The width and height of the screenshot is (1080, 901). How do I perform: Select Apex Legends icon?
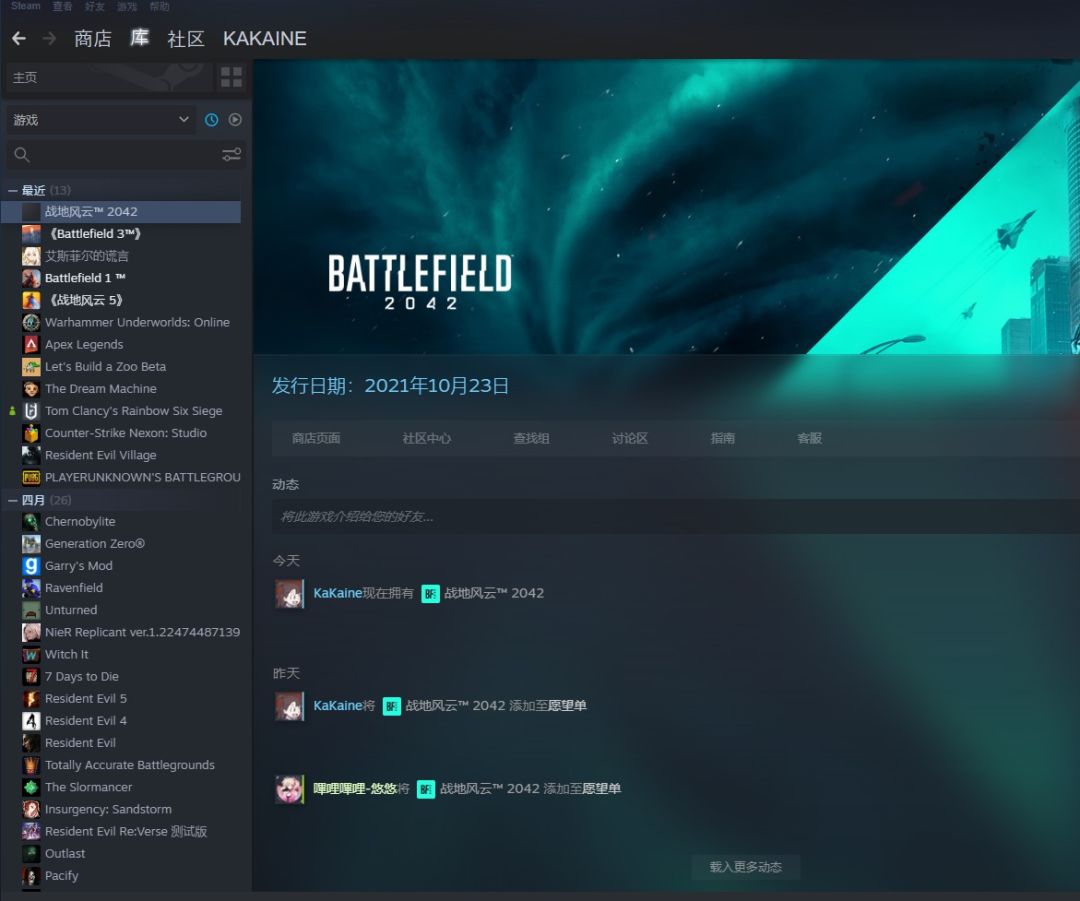pos(31,344)
